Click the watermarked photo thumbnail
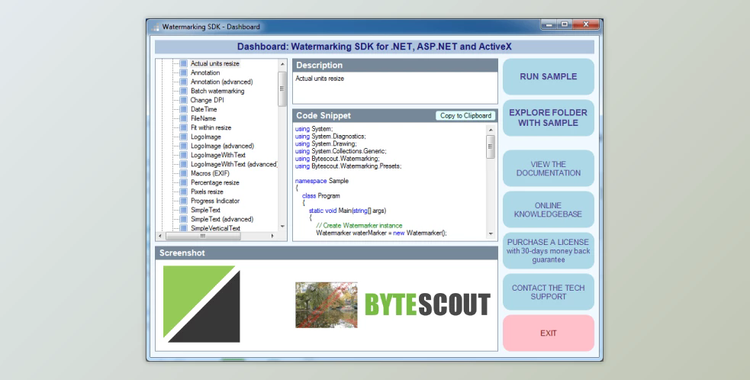Viewport: 750px width, 380px height. (326, 305)
